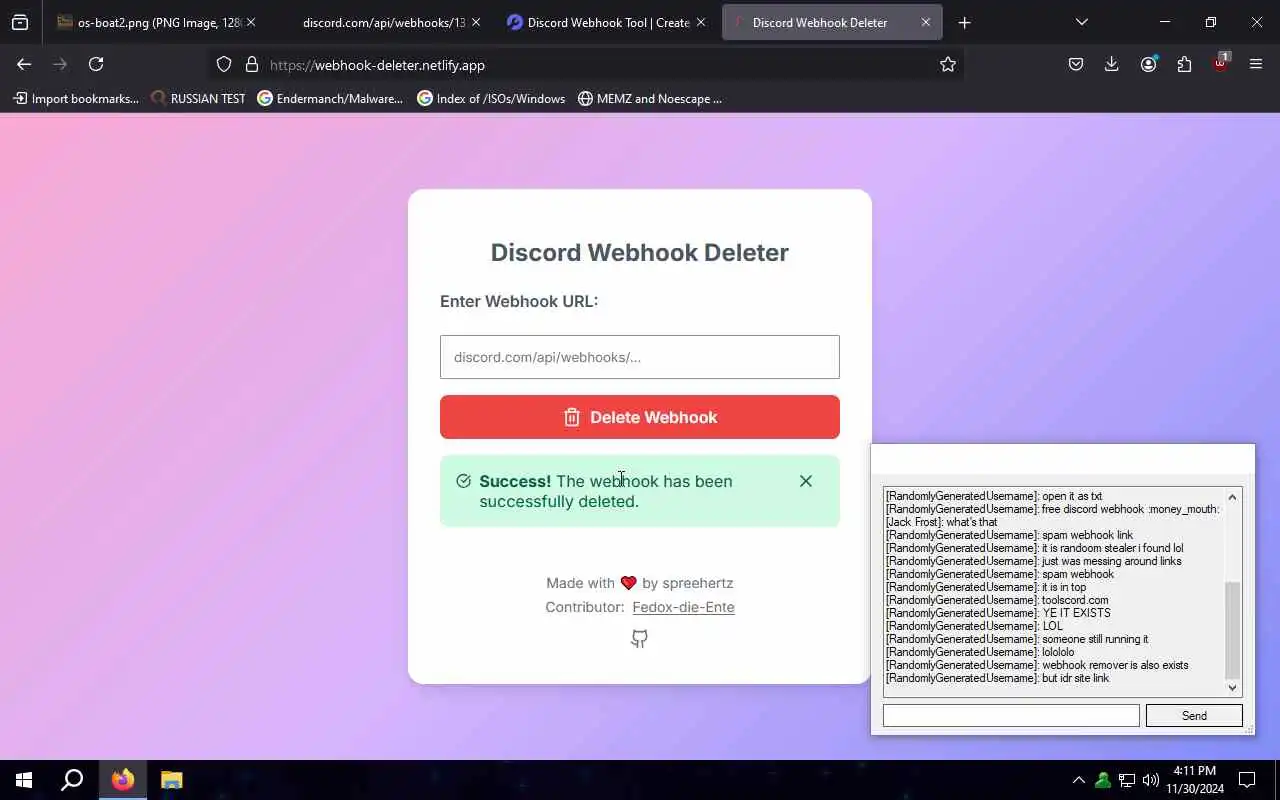Open the Endermanch/Malware bookmark

pyautogui.click(x=330, y=98)
